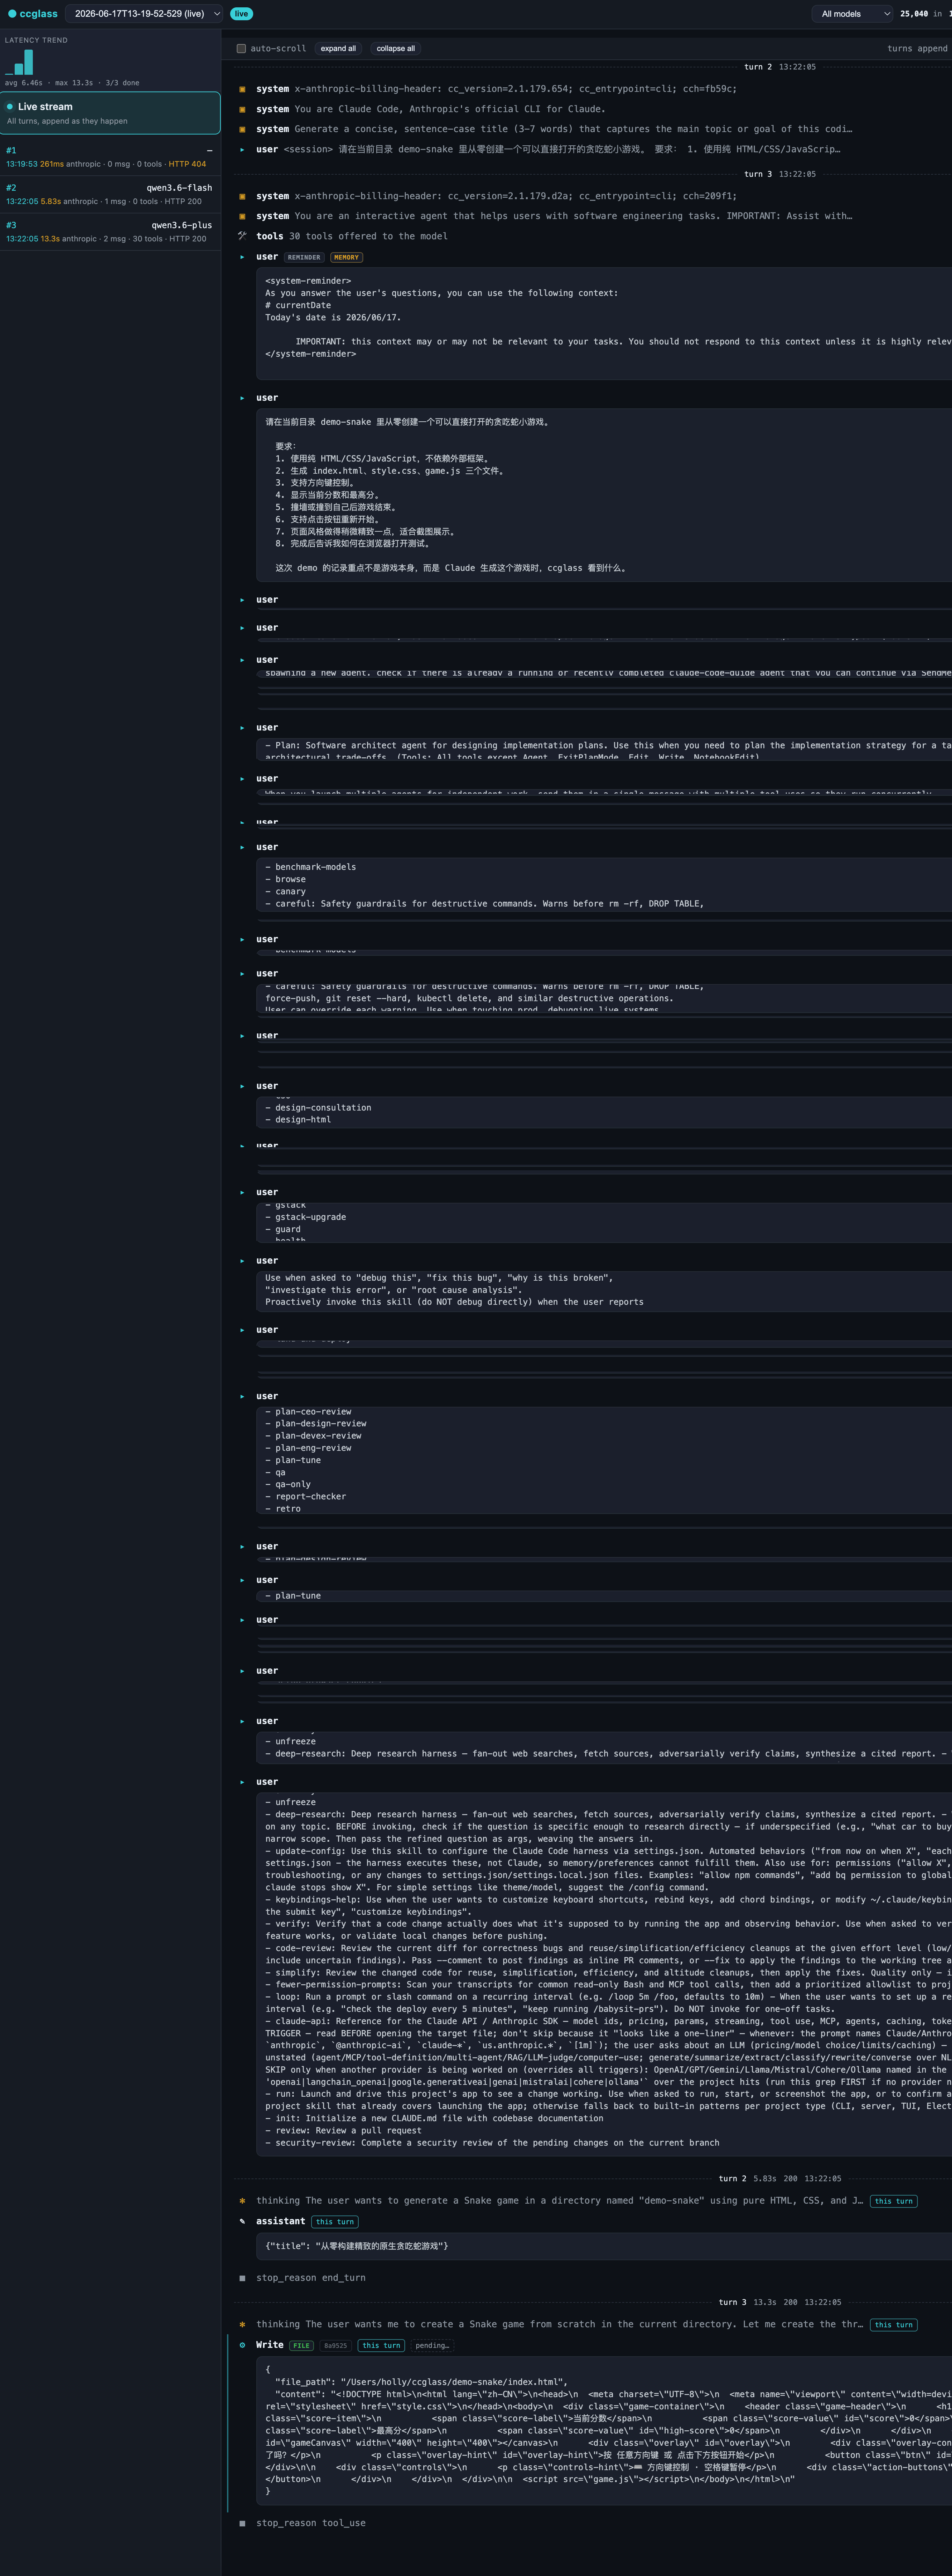This screenshot has height=2576, width=952.
Task: Click the icon beside 'You are an interactive agent' row
Action: click(x=242, y=216)
